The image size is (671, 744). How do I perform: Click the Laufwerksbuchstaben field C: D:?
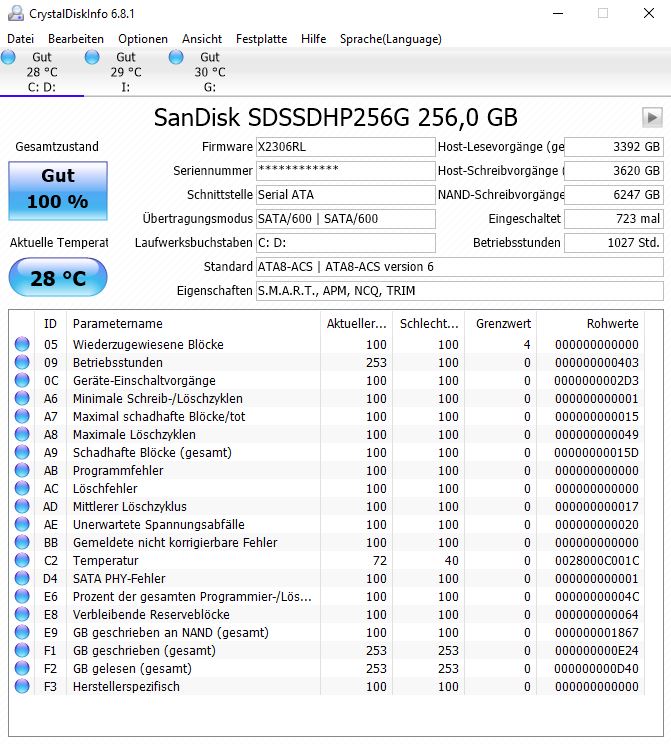pos(345,243)
